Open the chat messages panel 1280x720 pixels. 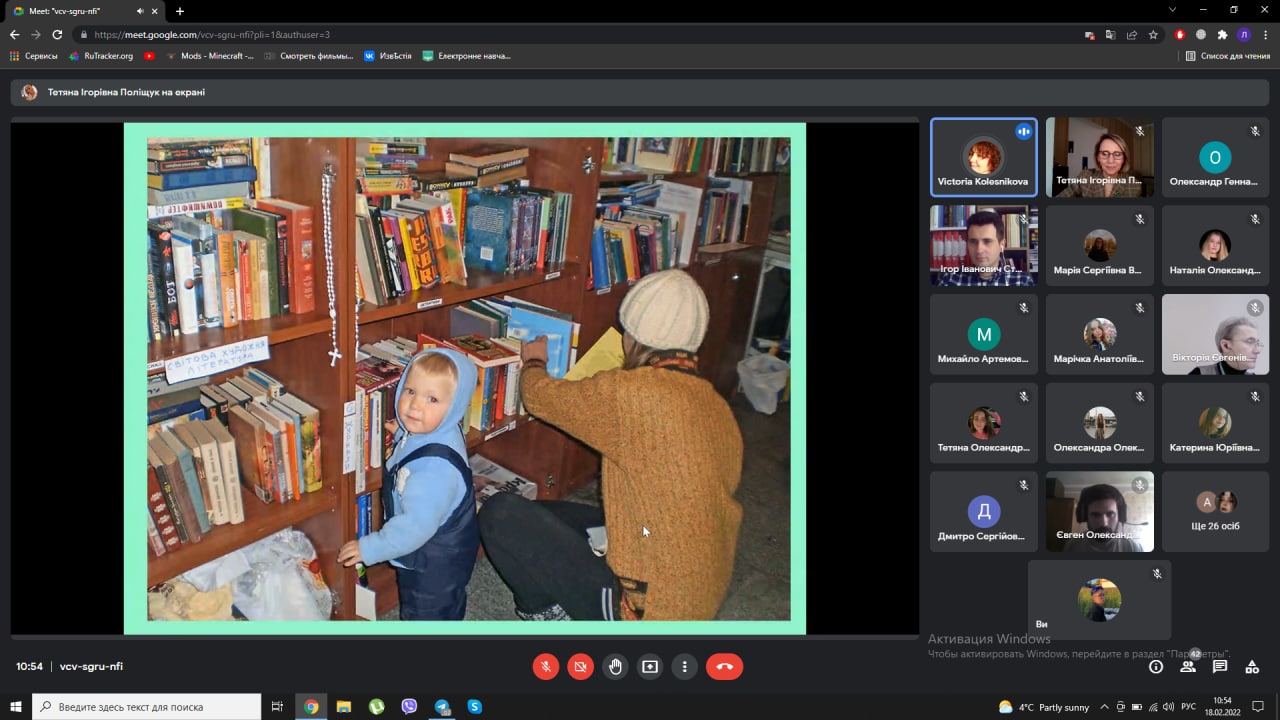[1220, 667]
